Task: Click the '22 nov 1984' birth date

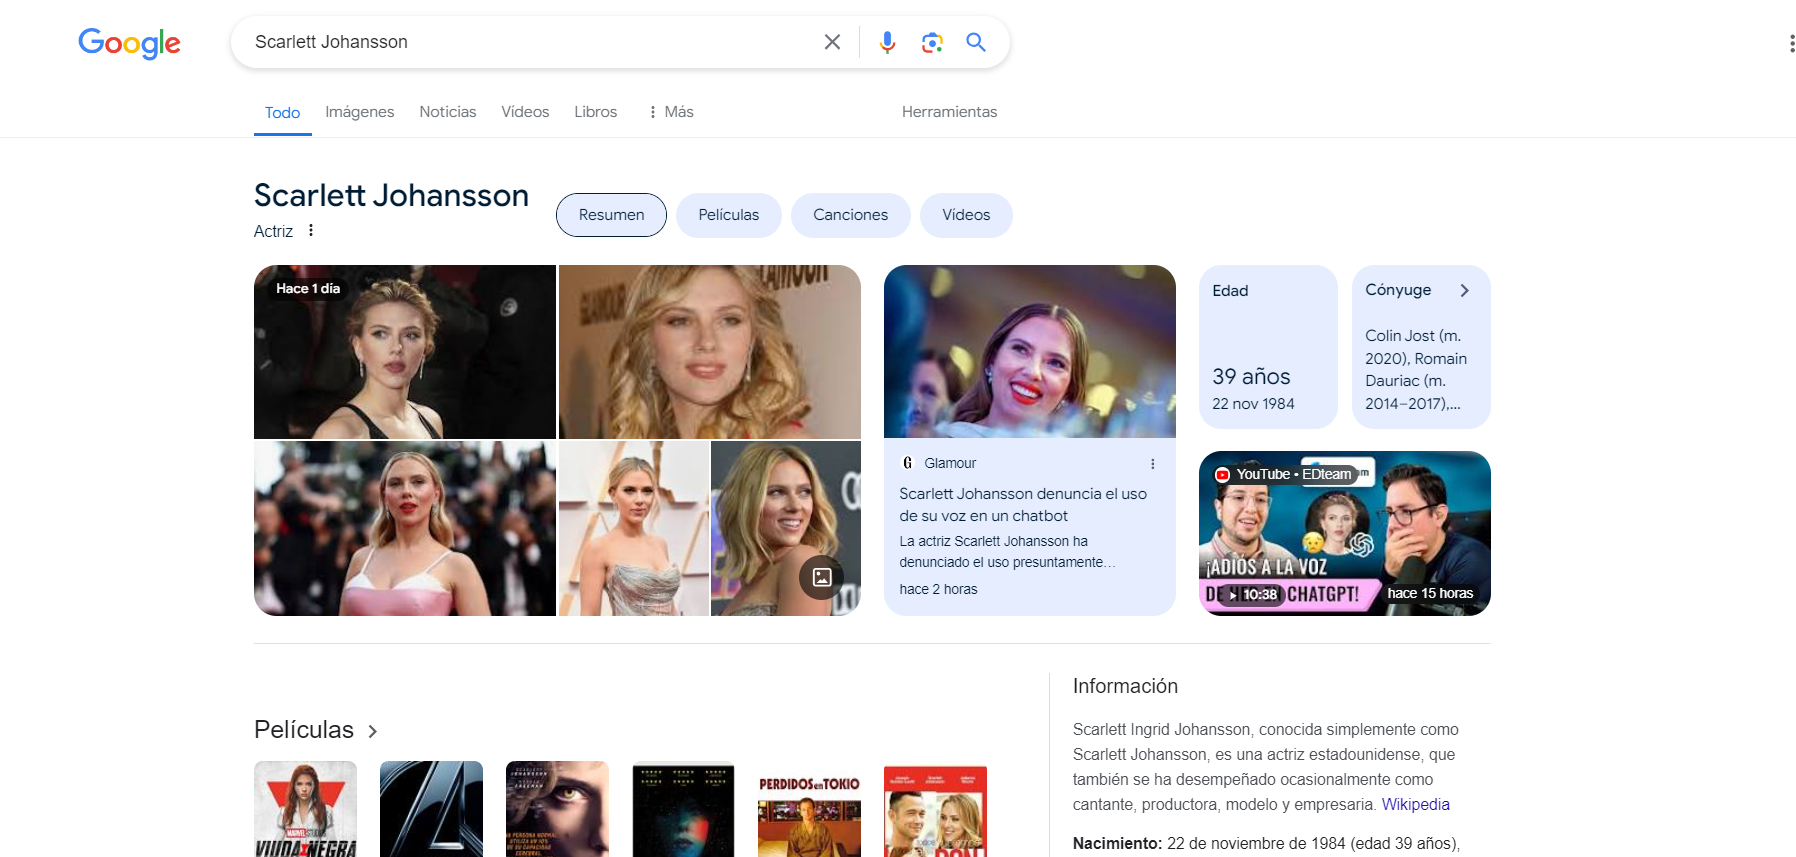Action: pos(1253,404)
